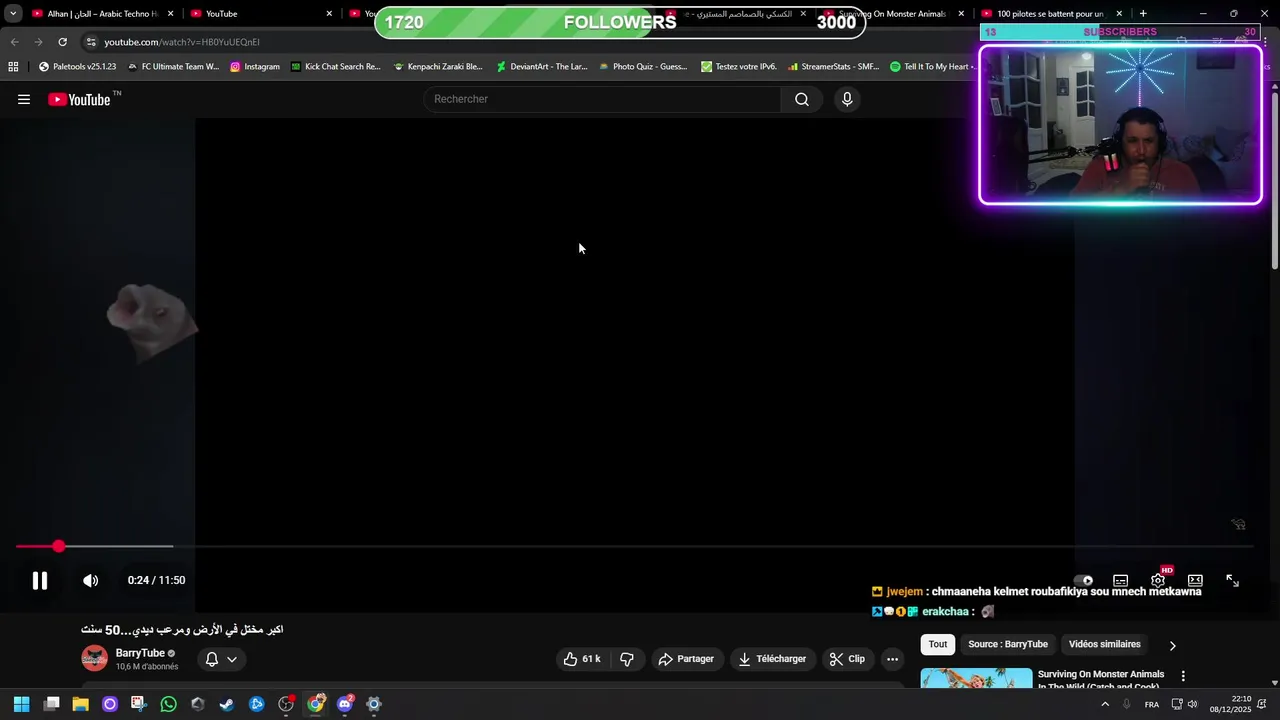Open BarryTube channel name link
This screenshot has width=1280, height=720.
[140, 653]
